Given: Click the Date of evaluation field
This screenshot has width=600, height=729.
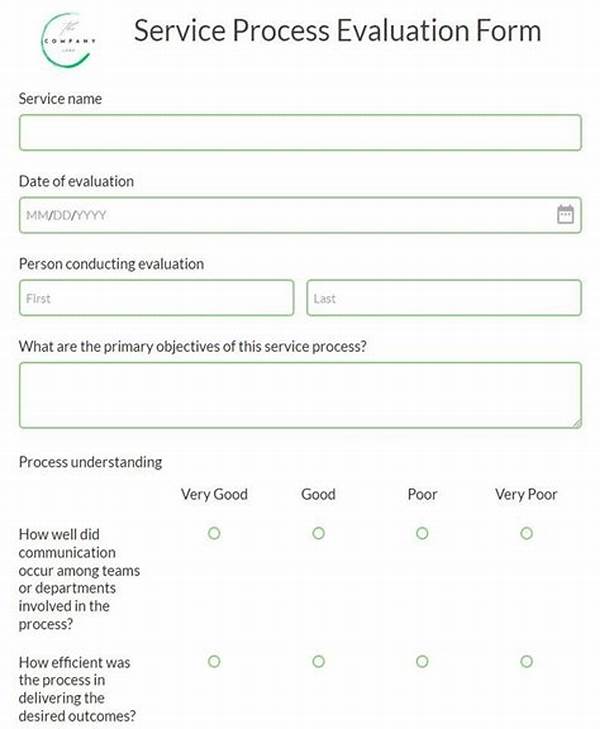Looking at the screenshot, I should tap(285, 215).
